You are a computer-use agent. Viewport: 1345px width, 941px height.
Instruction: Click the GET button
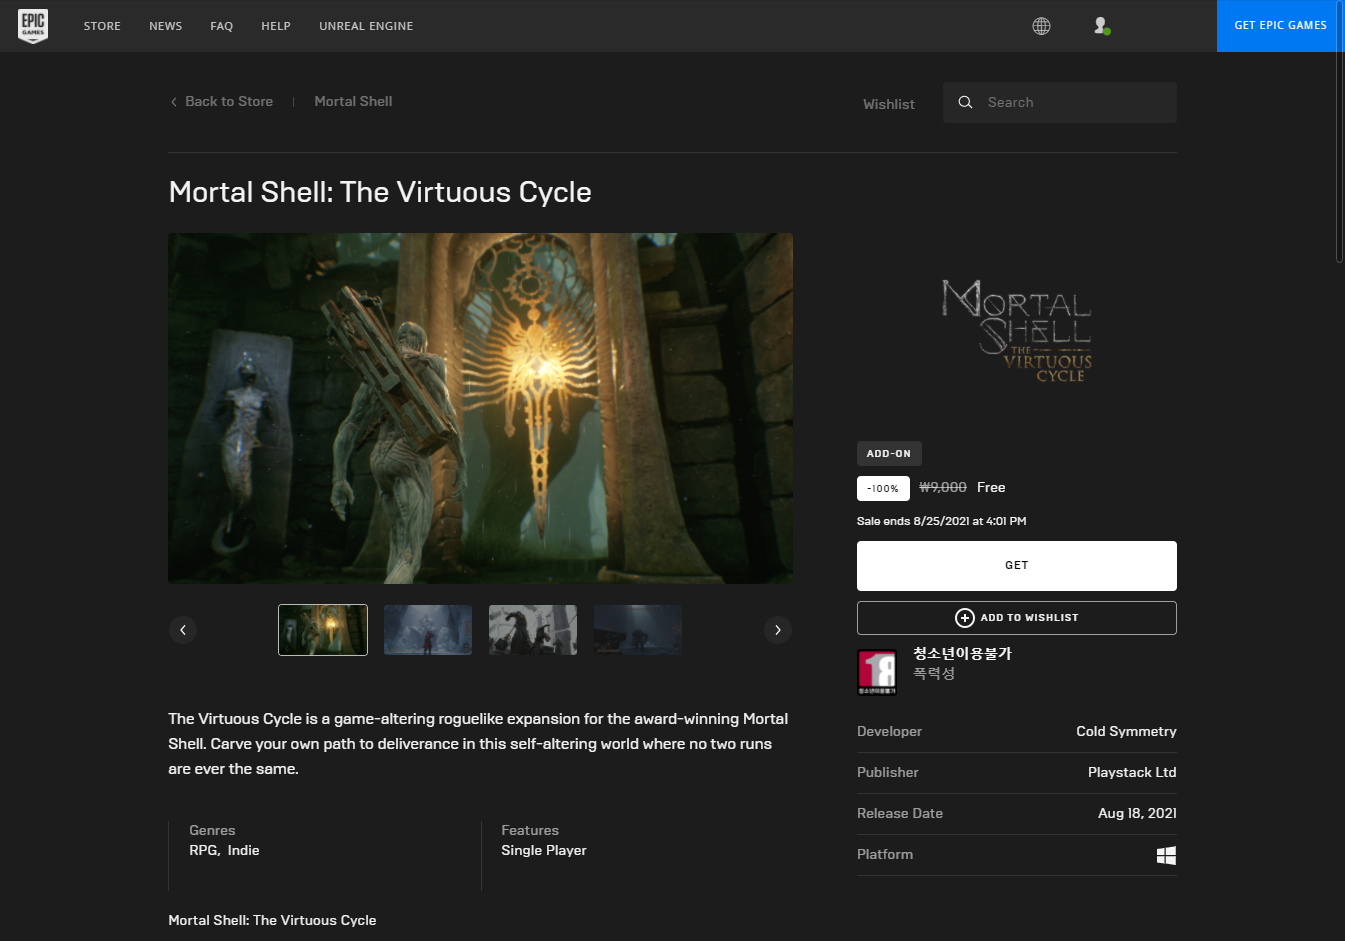tap(1017, 566)
